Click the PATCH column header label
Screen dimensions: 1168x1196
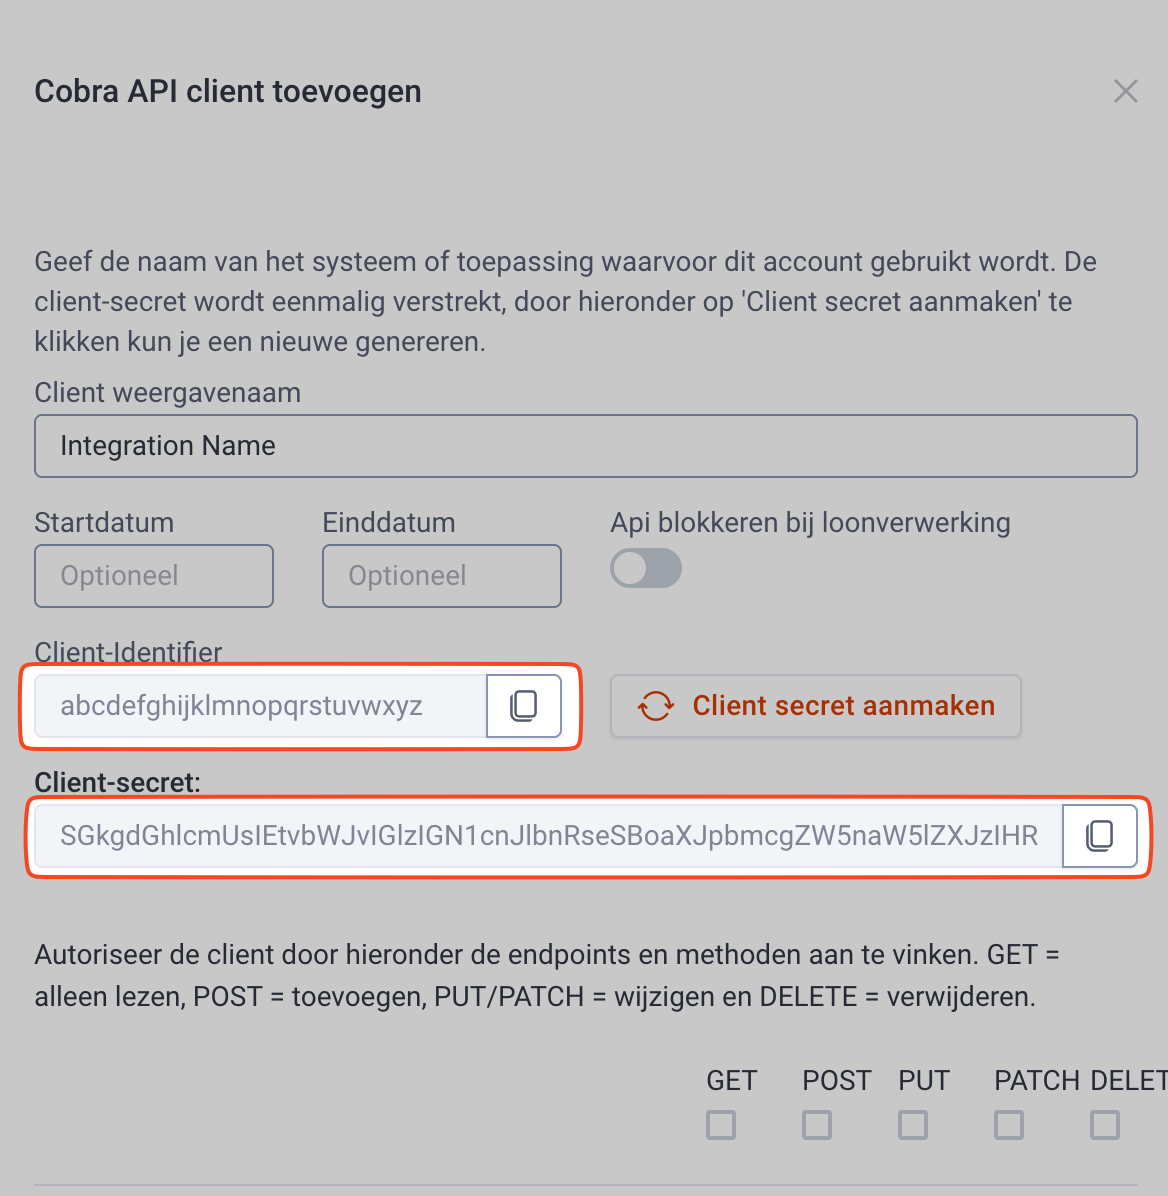click(x=1036, y=1081)
